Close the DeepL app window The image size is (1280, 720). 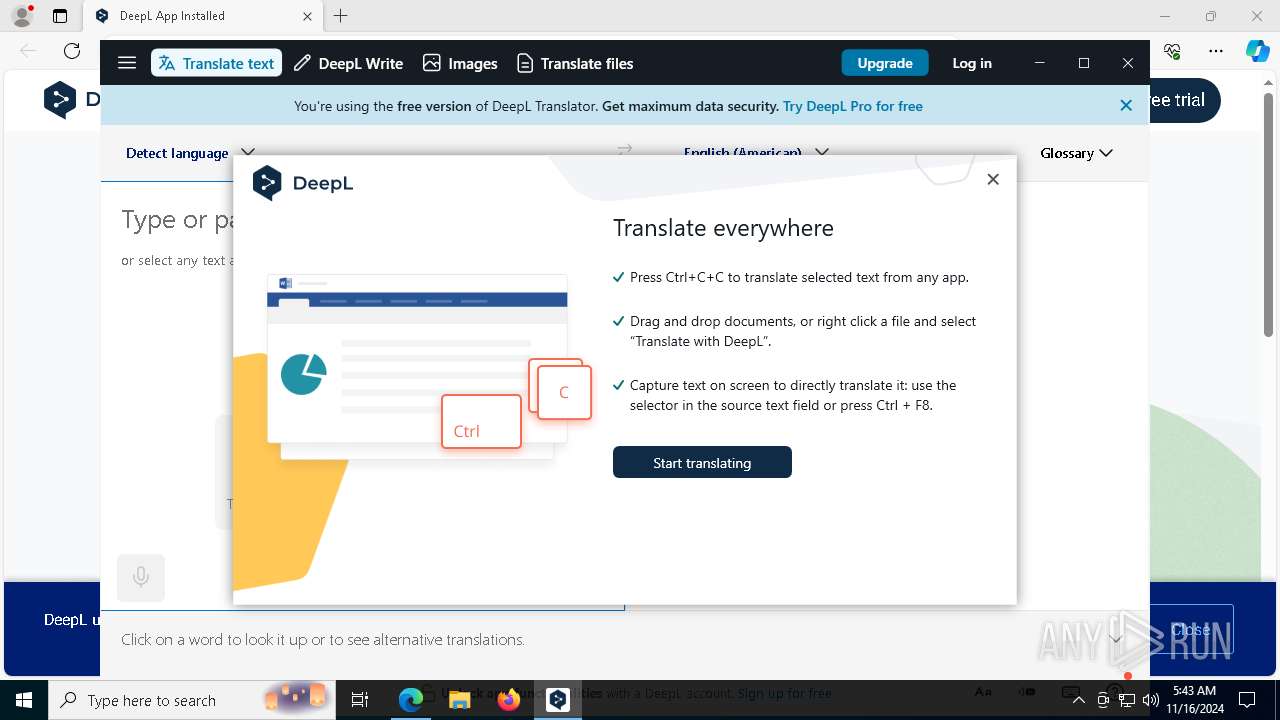click(x=1128, y=63)
